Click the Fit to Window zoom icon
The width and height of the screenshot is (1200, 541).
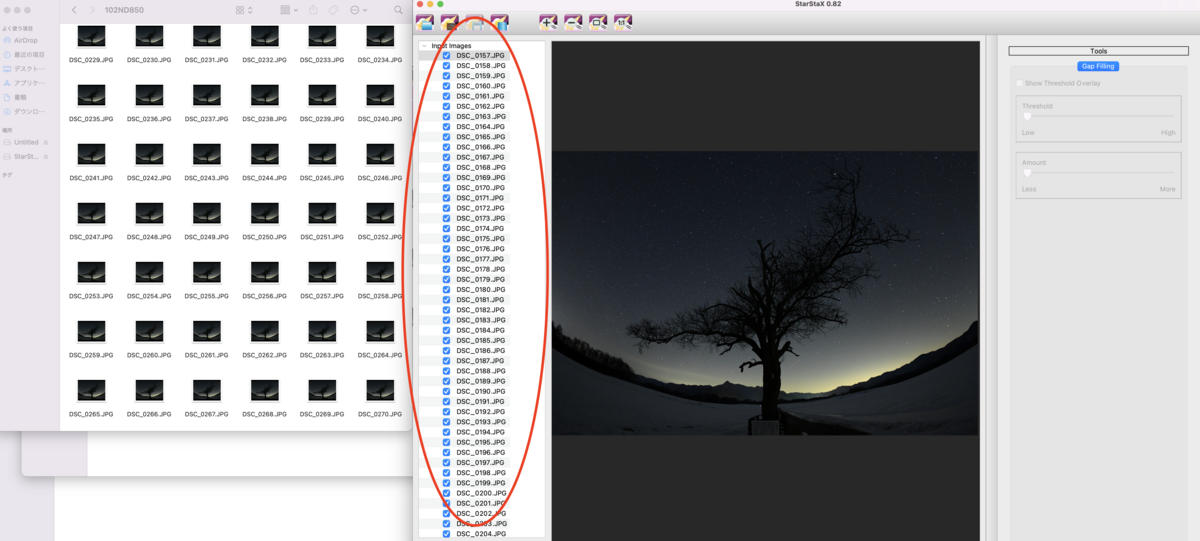[x=598, y=22]
